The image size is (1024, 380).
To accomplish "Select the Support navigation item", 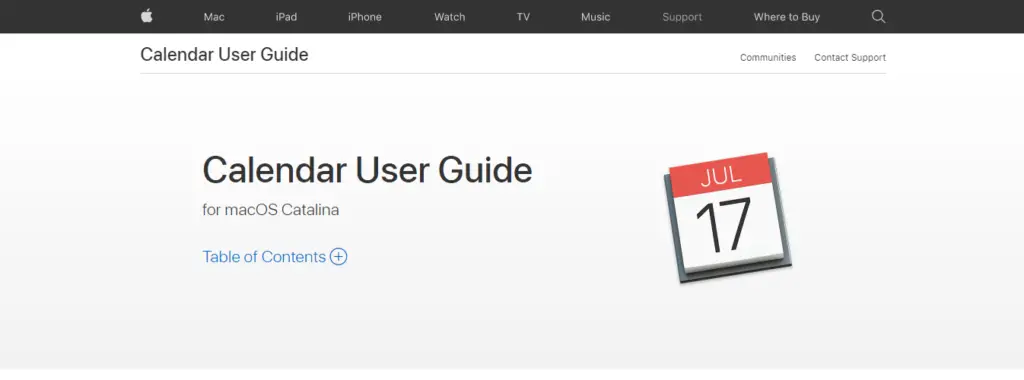I will 682,17.
